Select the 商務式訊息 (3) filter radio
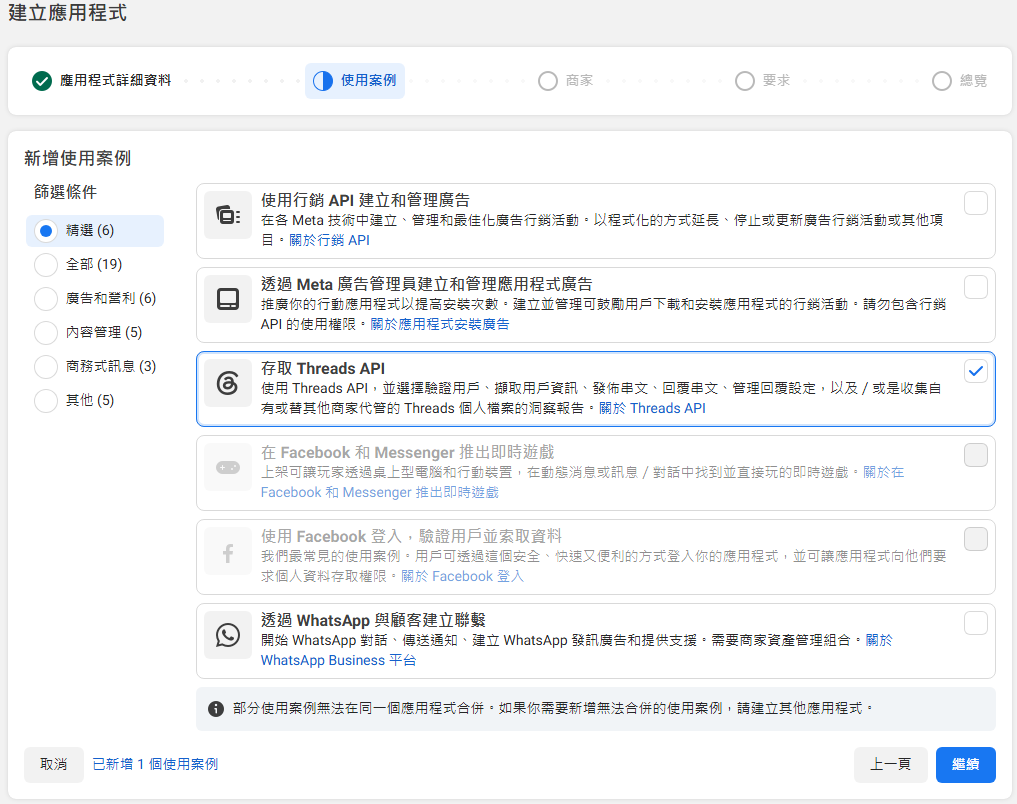Screen dimensions: 1017x804 pos(46,366)
